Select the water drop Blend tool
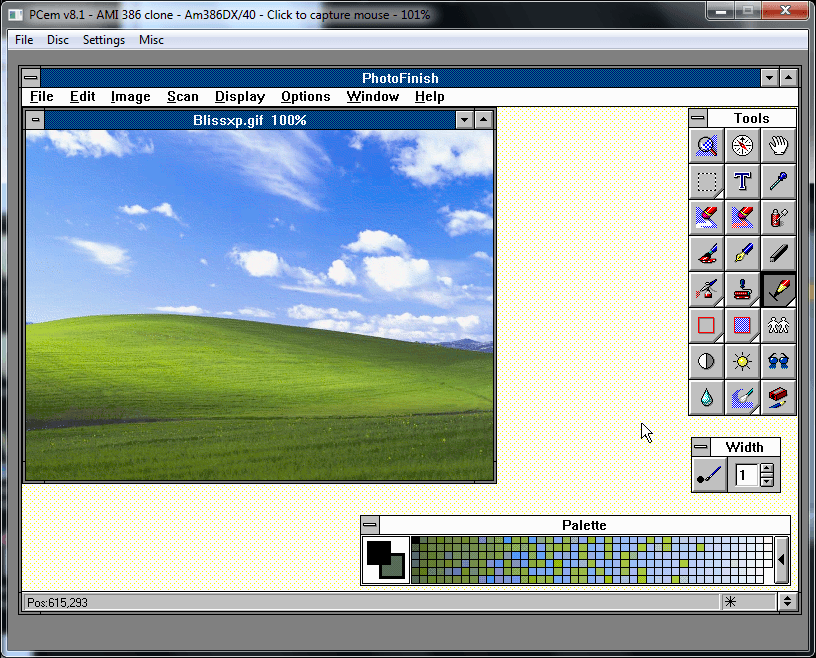This screenshot has height=658, width=816. coord(706,397)
